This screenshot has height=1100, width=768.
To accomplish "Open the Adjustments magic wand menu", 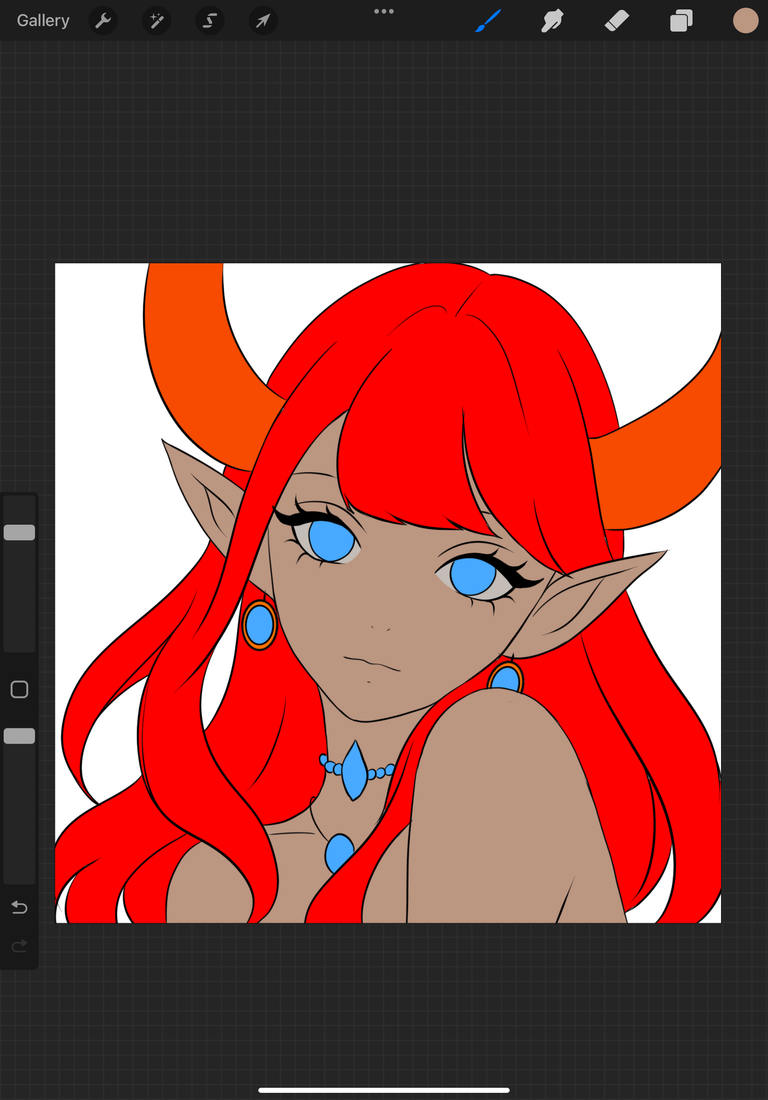I will [x=156, y=21].
